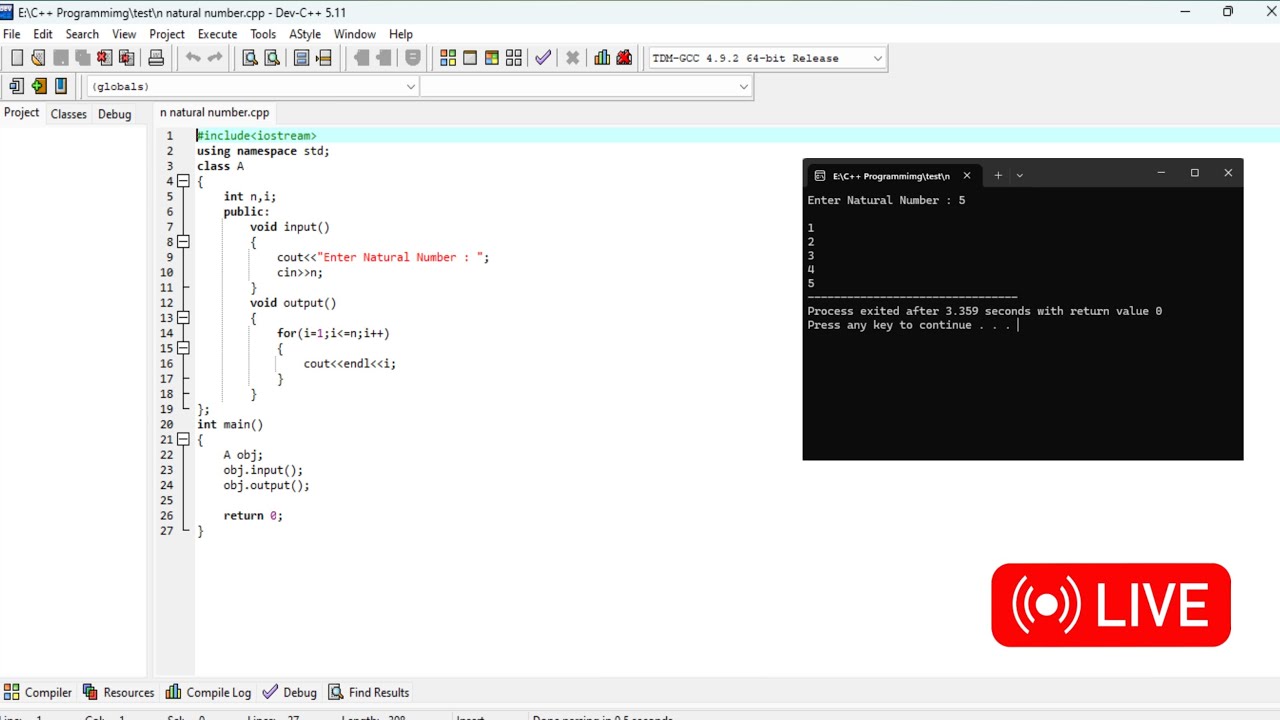This screenshot has height=720, width=1280.
Task: Open the Help menu
Action: click(401, 34)
